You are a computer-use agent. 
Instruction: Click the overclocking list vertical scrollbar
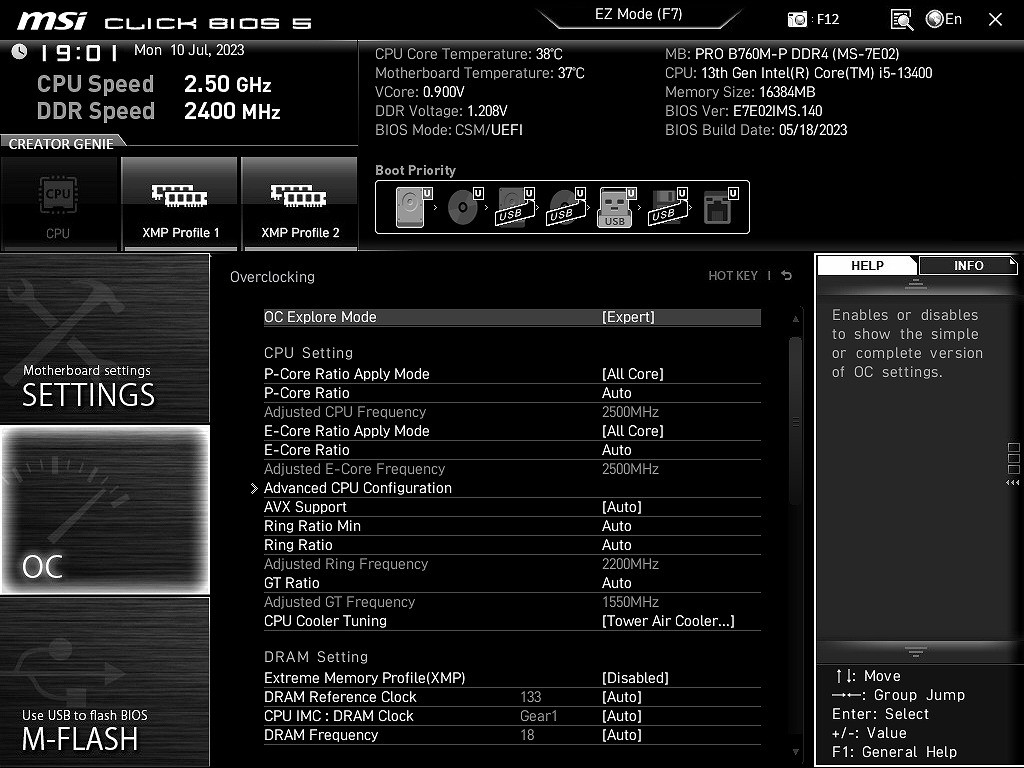pos(796,420)
